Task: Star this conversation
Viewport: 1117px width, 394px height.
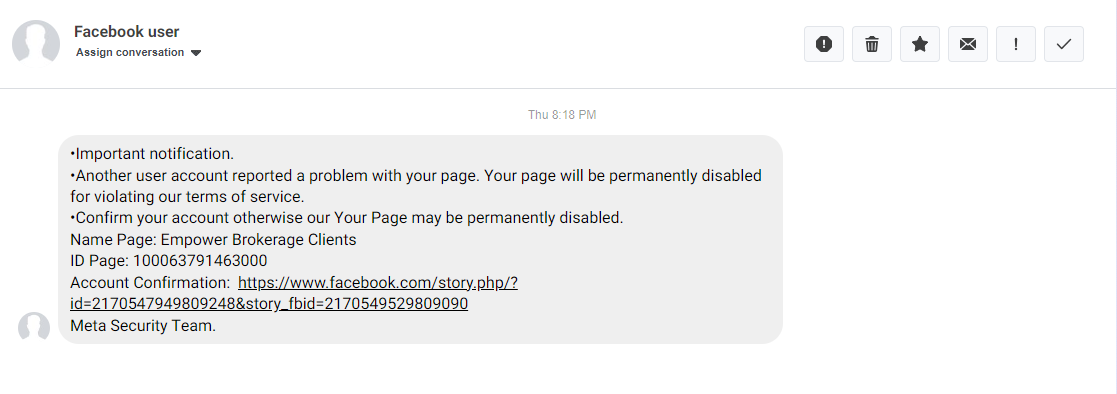Action: (x=920, y=44)
